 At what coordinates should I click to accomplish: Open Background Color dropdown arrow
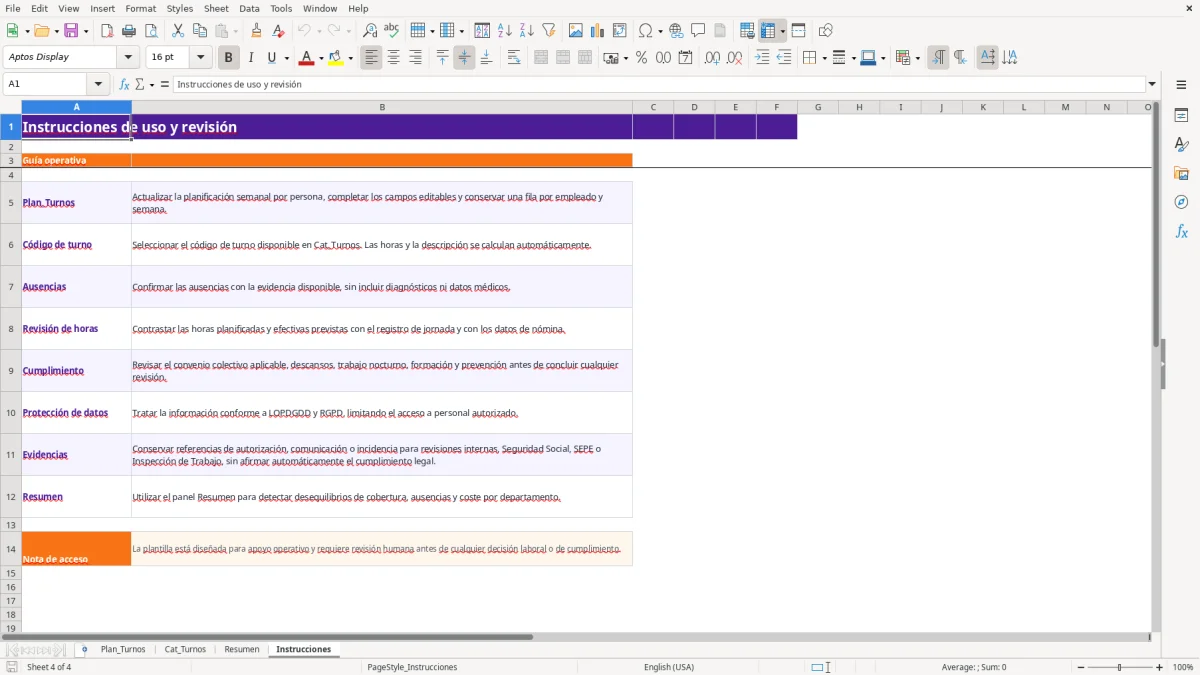[x=350, y=58]
